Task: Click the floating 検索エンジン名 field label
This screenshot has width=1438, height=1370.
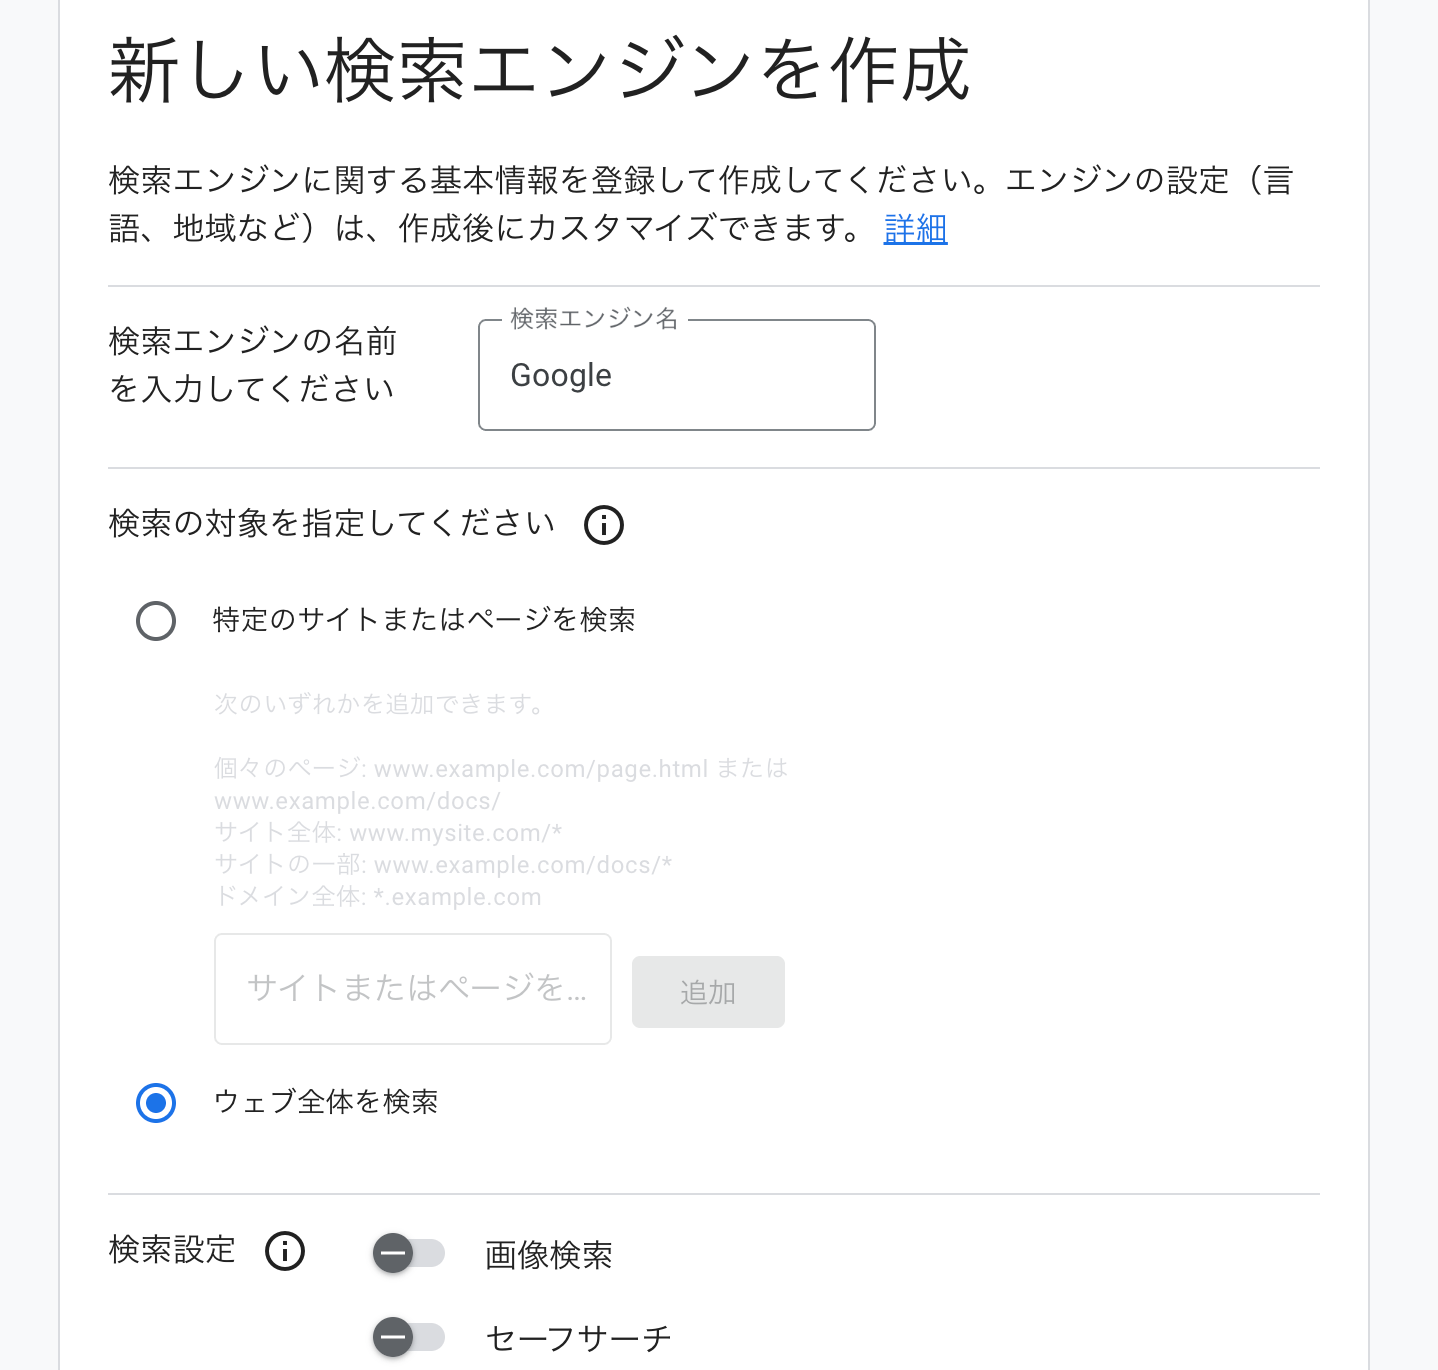Action: pyautogui.click(x=594, y=319)
